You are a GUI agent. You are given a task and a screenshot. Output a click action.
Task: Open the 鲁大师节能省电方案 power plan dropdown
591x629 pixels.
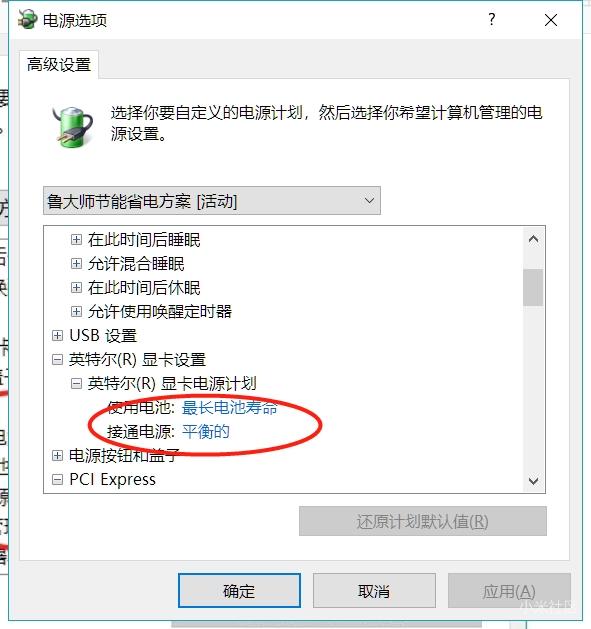coord(212,201)
